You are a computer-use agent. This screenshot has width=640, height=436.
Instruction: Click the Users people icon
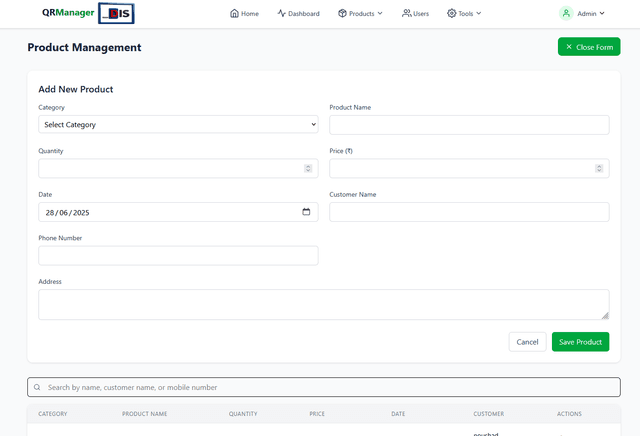point(406,14)
